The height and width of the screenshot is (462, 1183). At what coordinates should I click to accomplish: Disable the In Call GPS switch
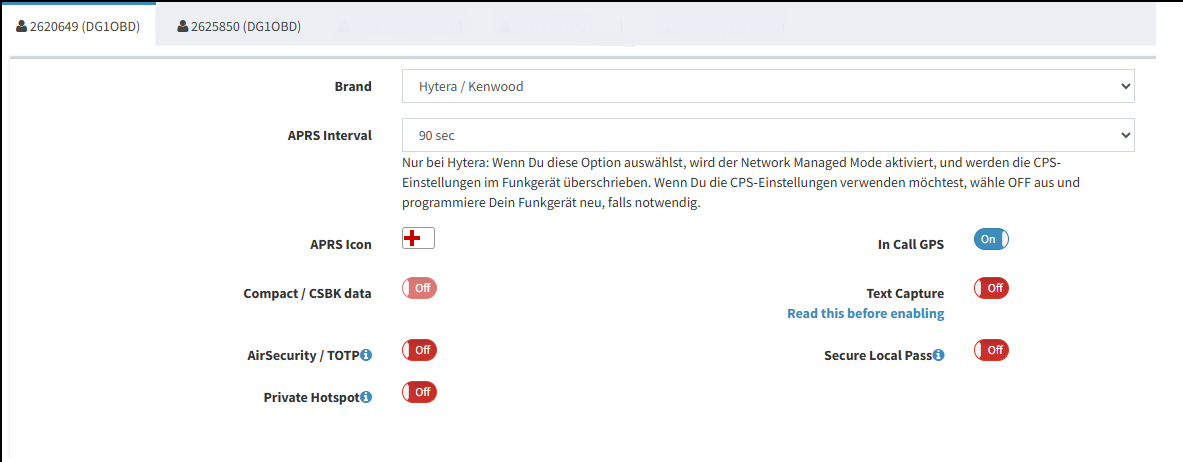991,239
